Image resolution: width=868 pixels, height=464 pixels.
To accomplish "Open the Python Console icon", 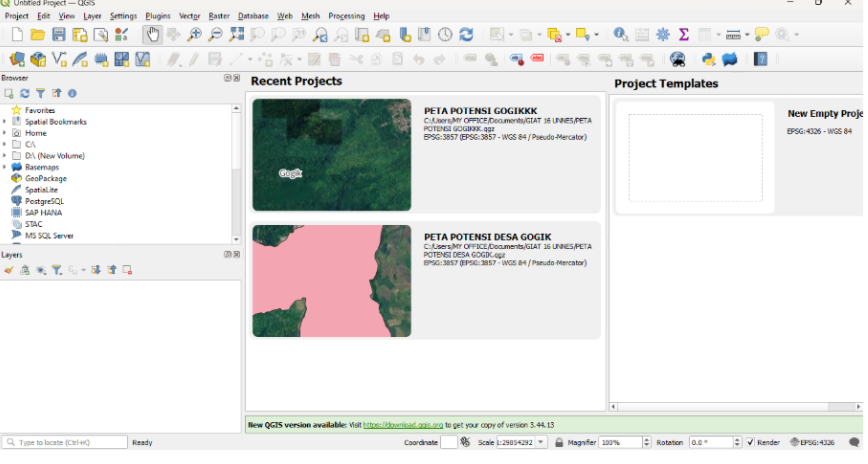I will coord(708,59).
